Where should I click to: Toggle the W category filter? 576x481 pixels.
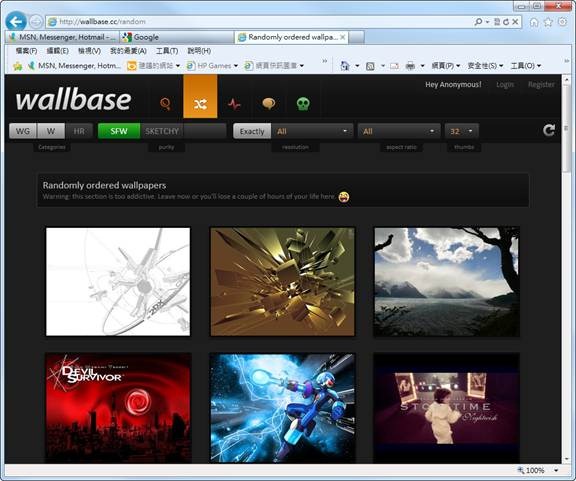click(x=51, y=131)
